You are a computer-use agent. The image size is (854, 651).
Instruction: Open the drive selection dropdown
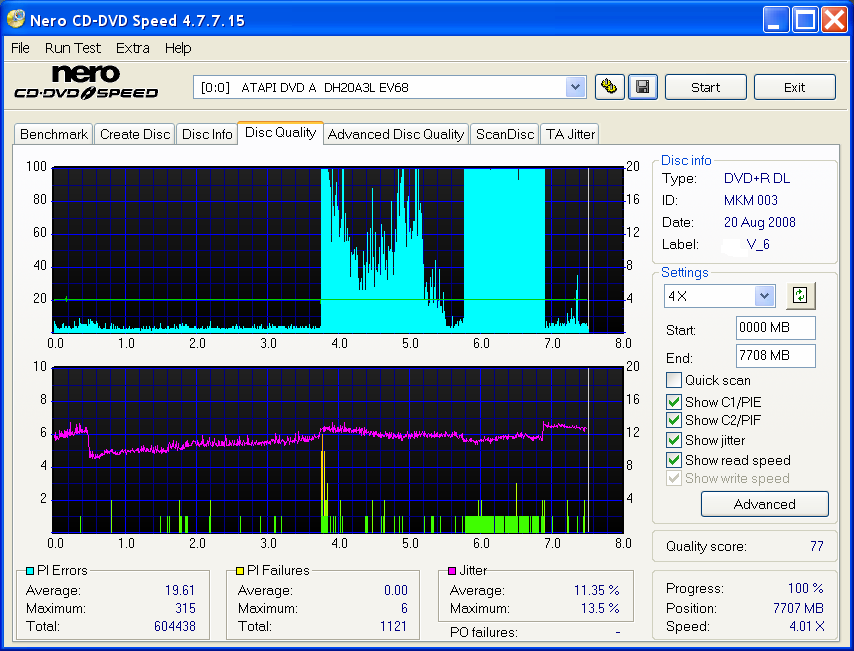[x=575, y=87]
